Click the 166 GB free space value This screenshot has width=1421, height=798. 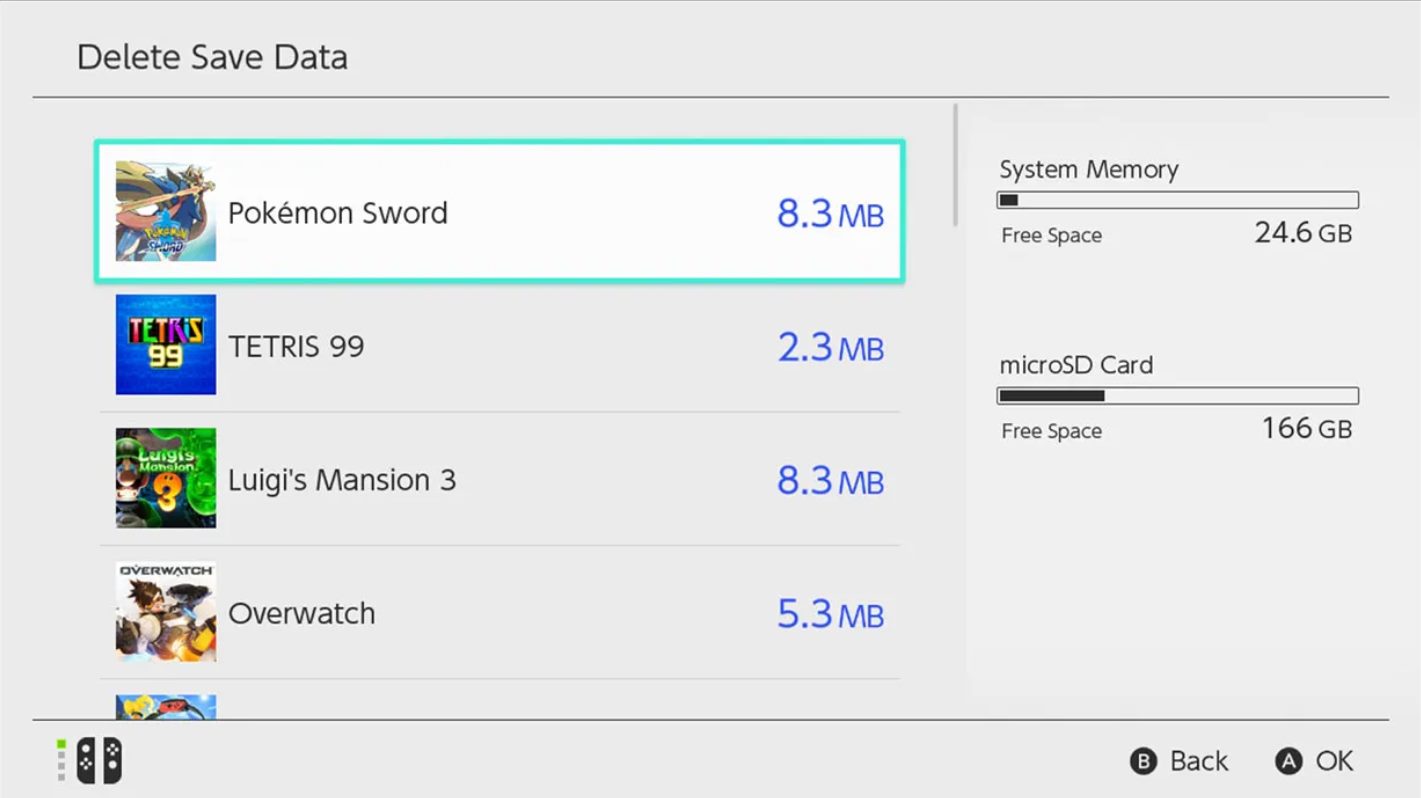tap(1307, 428)
